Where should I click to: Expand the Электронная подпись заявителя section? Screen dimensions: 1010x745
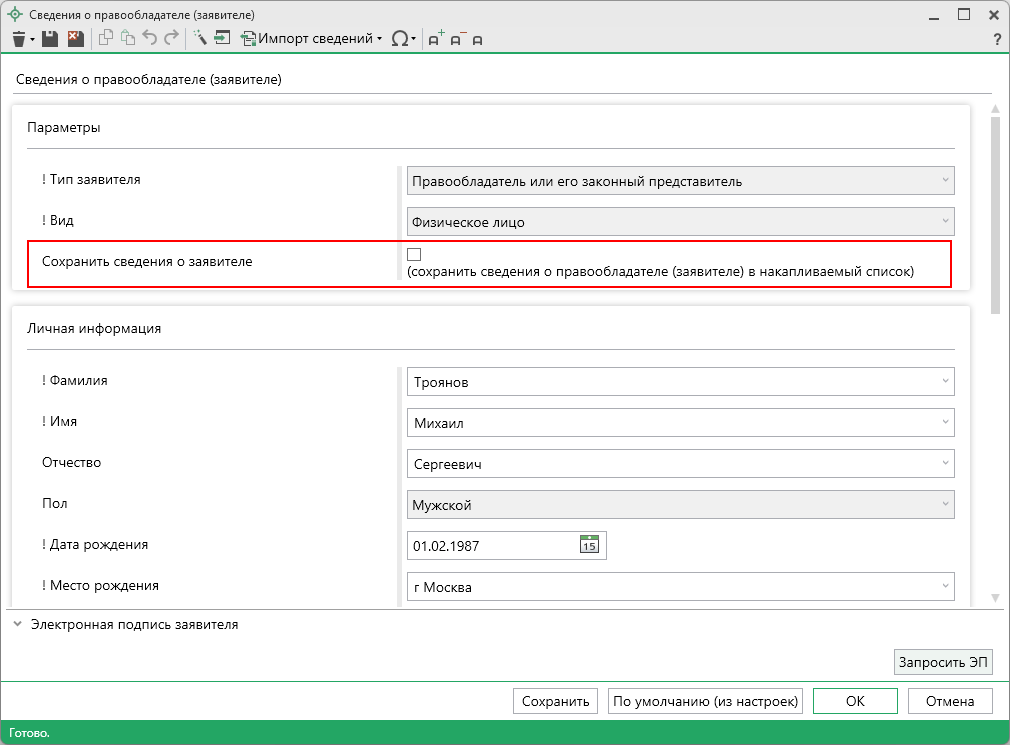click(134, 625)
